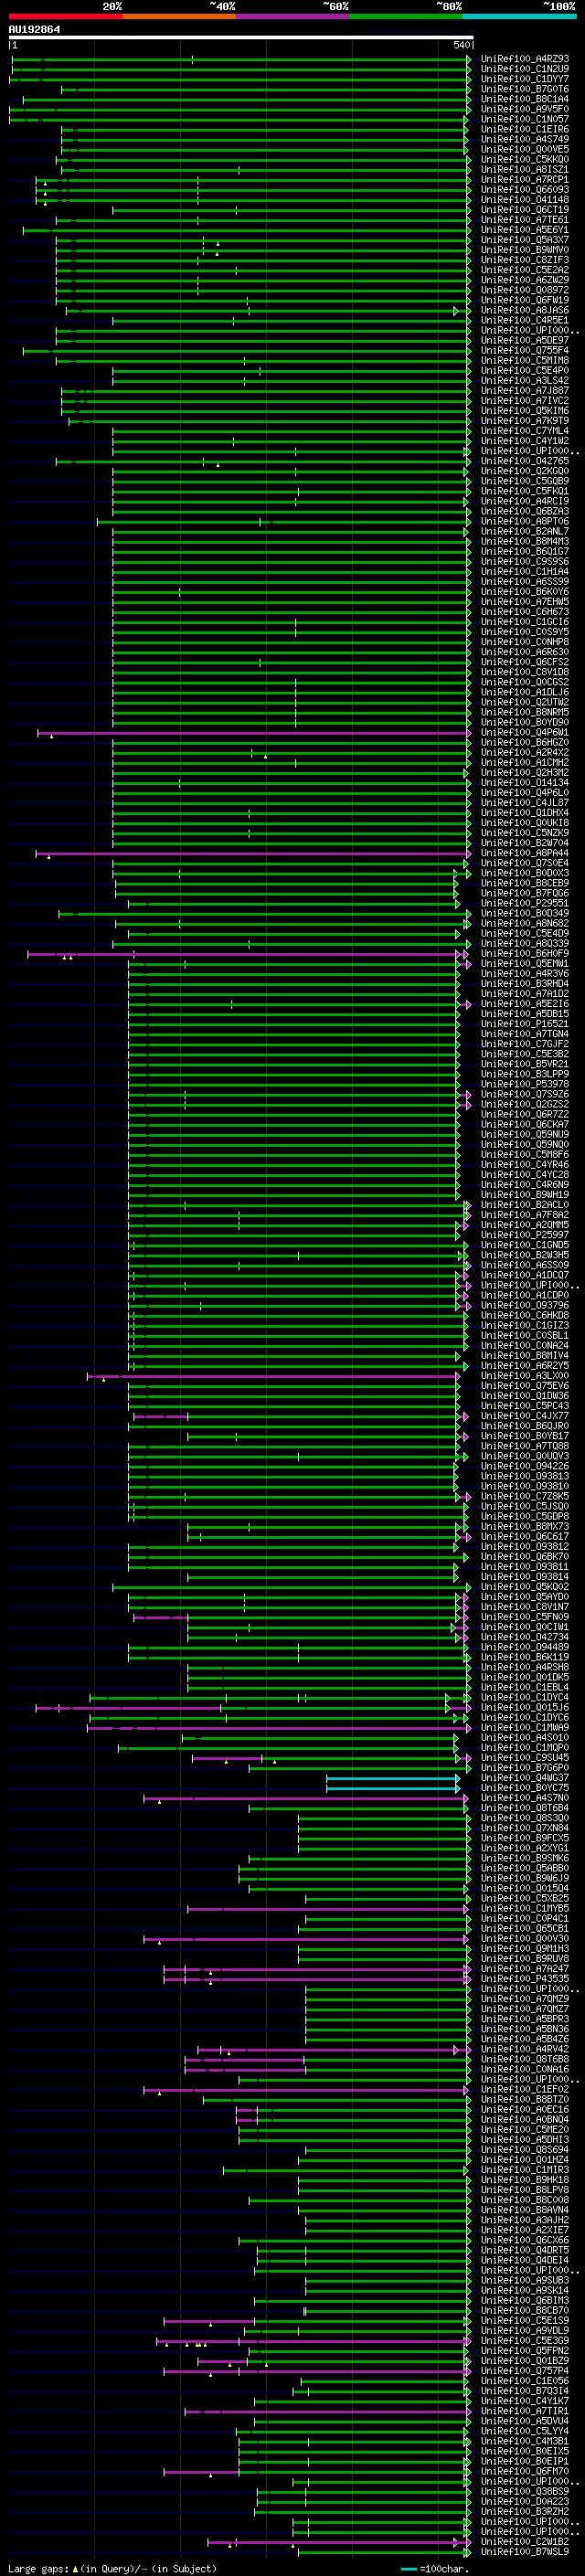The width and height of the screenshot is (585, 2576).
Task: Click the orange ~40% legend color bar
Action: (179, 16)
